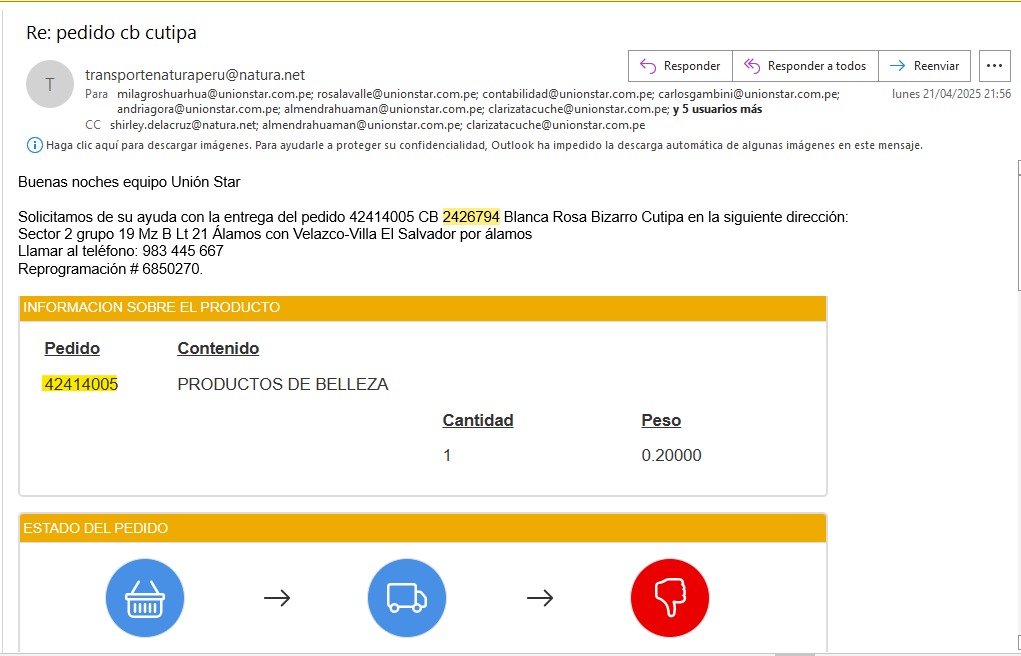The height and width of the screenshot is (656, 1021).
Task: Click the blue delivery truck status icon
Action: coord(407,598)
